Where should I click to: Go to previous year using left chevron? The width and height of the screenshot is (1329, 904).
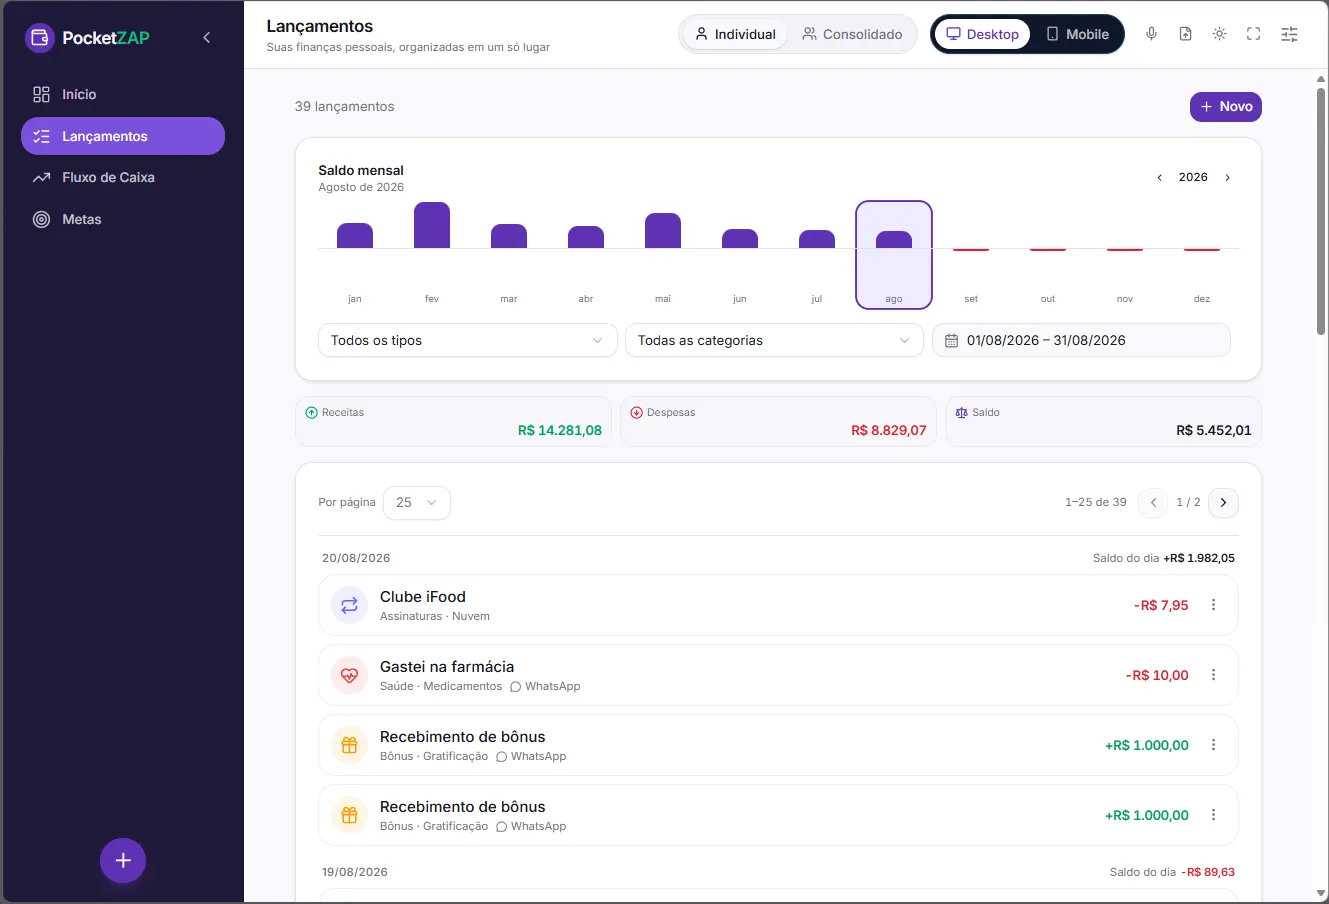pos(1160,177)
